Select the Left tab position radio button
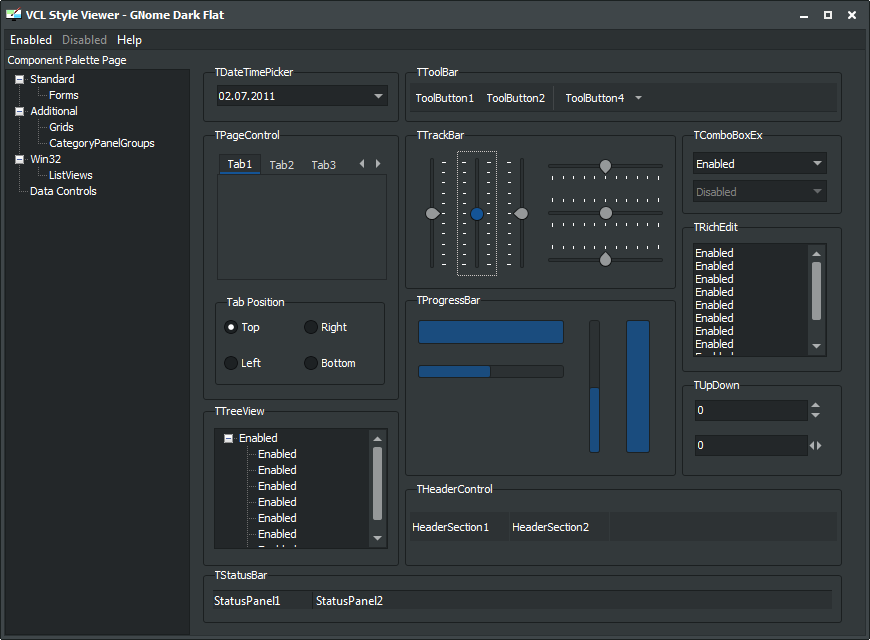The width and height of the screenshot is (870, 640). point(231,363)
